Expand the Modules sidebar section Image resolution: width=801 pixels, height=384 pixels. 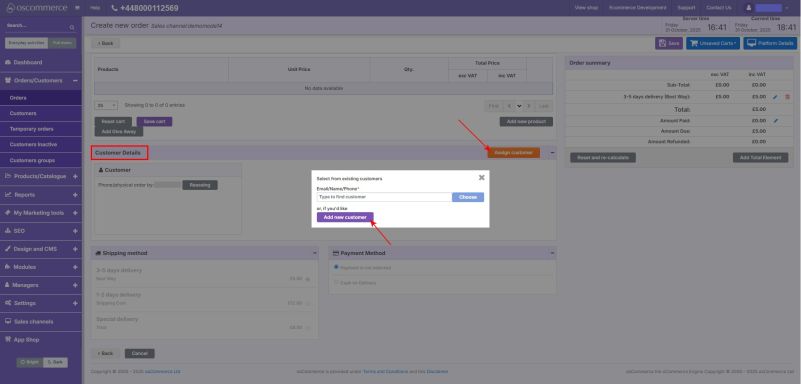tap(75, 267)
